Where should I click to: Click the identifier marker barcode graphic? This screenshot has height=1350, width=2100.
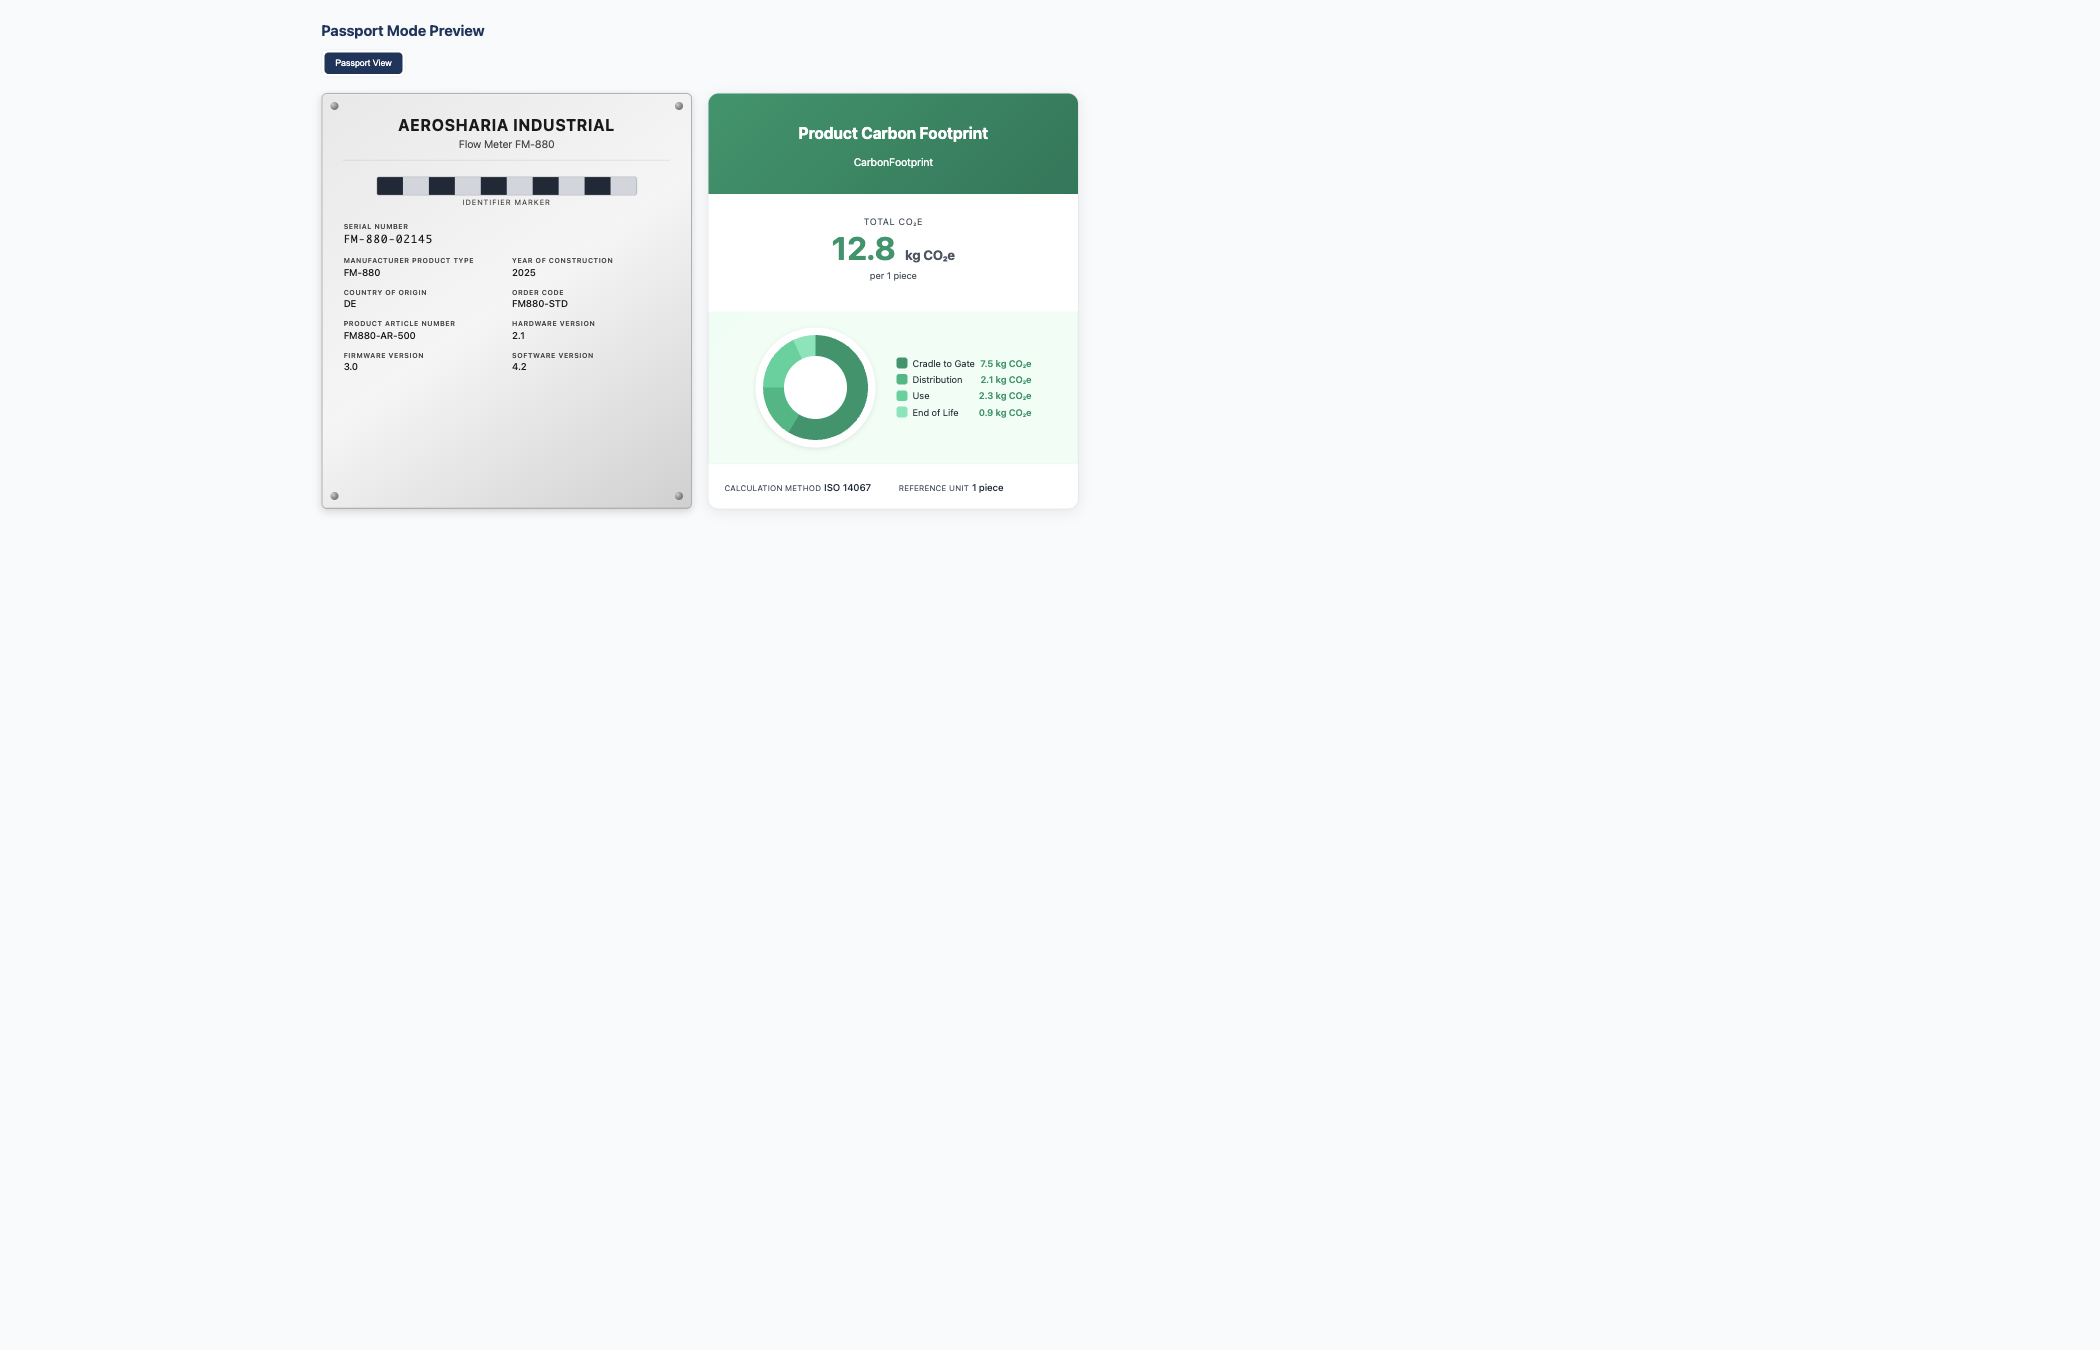point(506,186)
